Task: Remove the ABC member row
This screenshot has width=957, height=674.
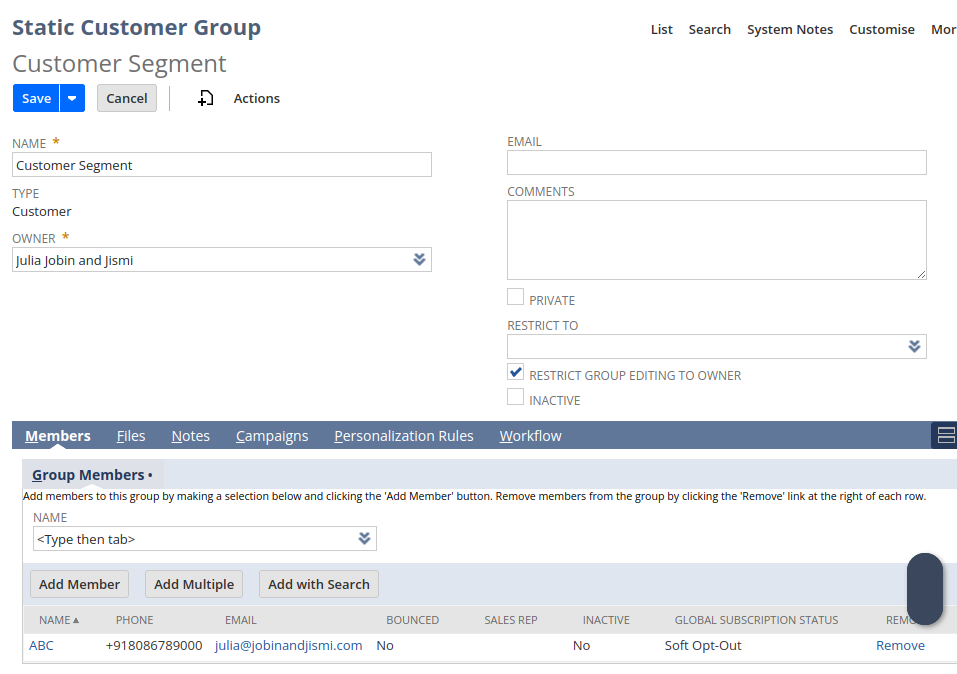Action: pyautogui.click(x=900, y=646)
